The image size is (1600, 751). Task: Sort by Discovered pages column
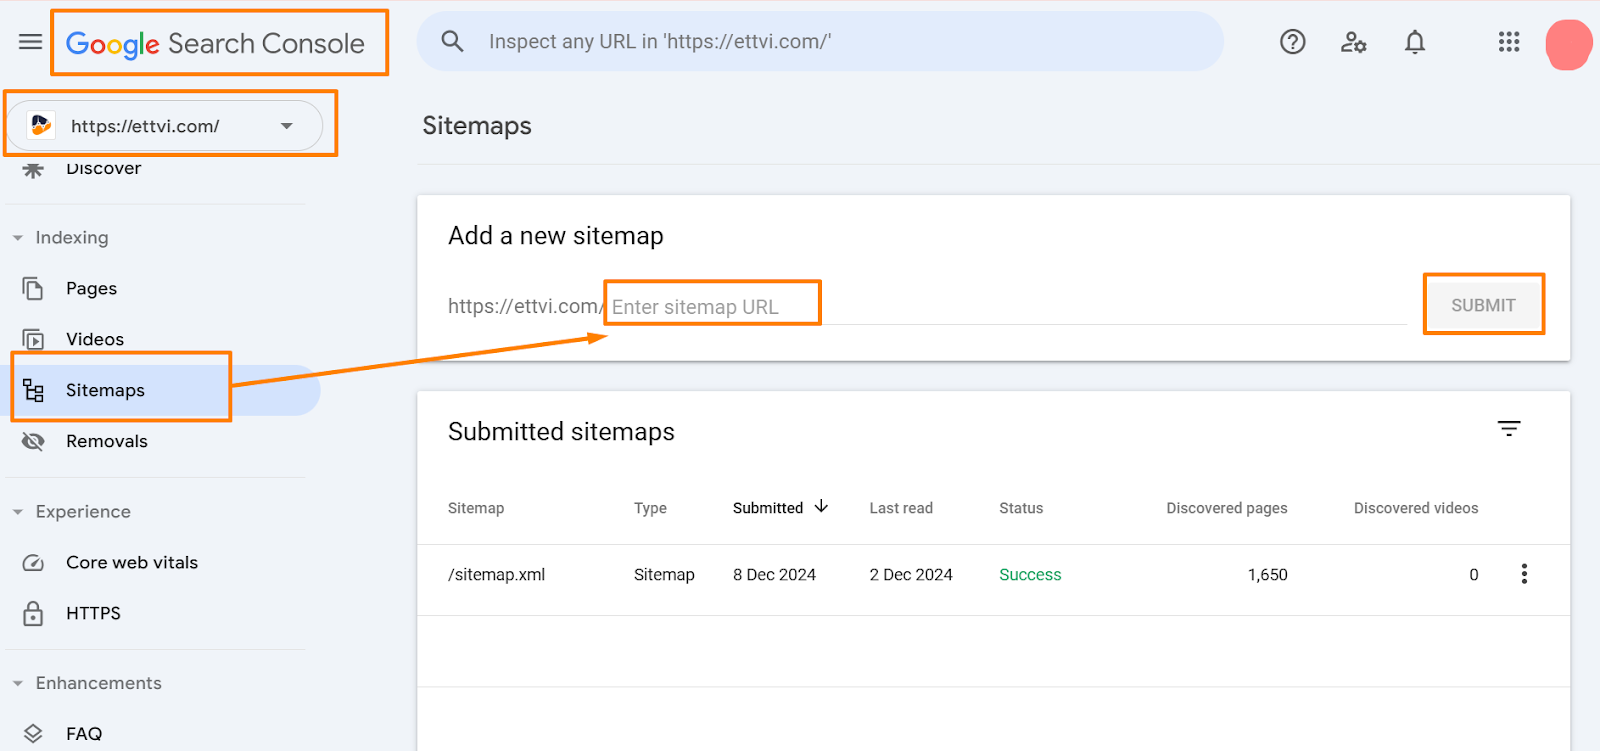(1227, 508)
